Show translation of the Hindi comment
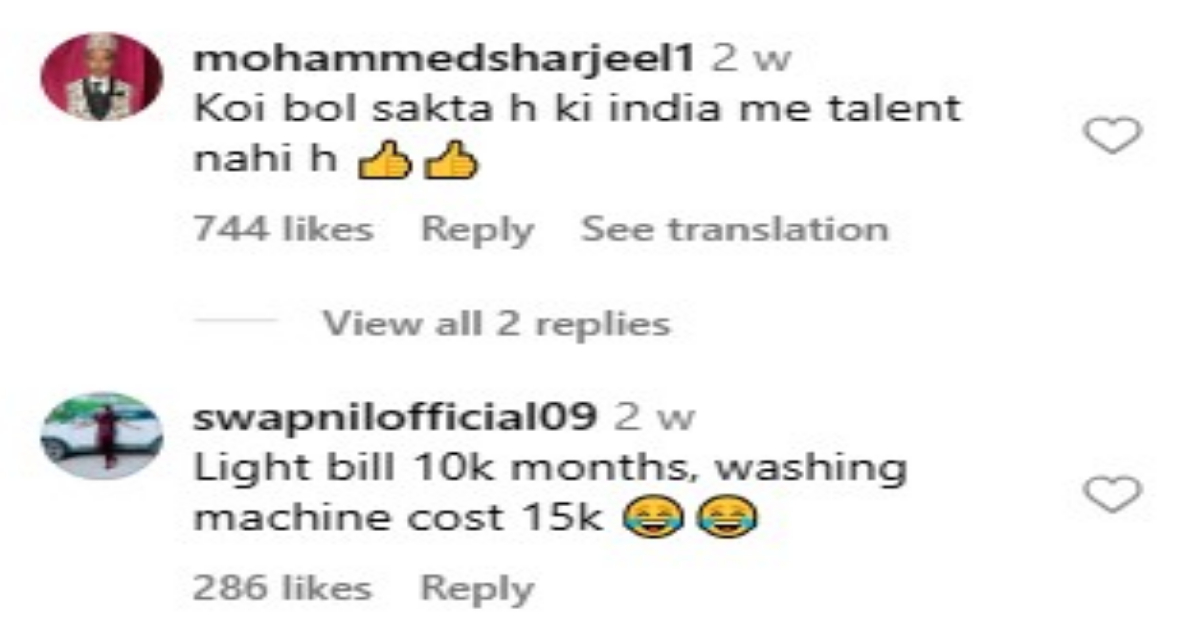This screenshot has height=628, width=1200. click(735, 229)
